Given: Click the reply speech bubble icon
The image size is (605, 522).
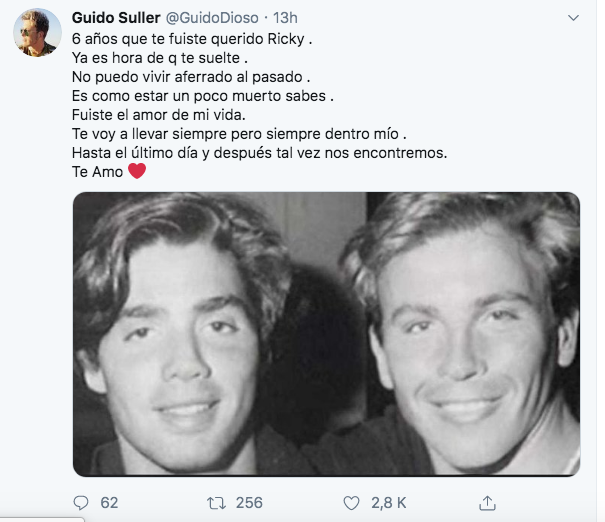Looking at the screenshot, I should pos(81,503).
